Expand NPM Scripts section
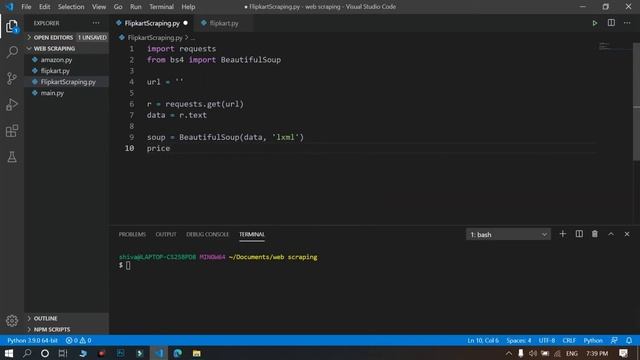 52,329
